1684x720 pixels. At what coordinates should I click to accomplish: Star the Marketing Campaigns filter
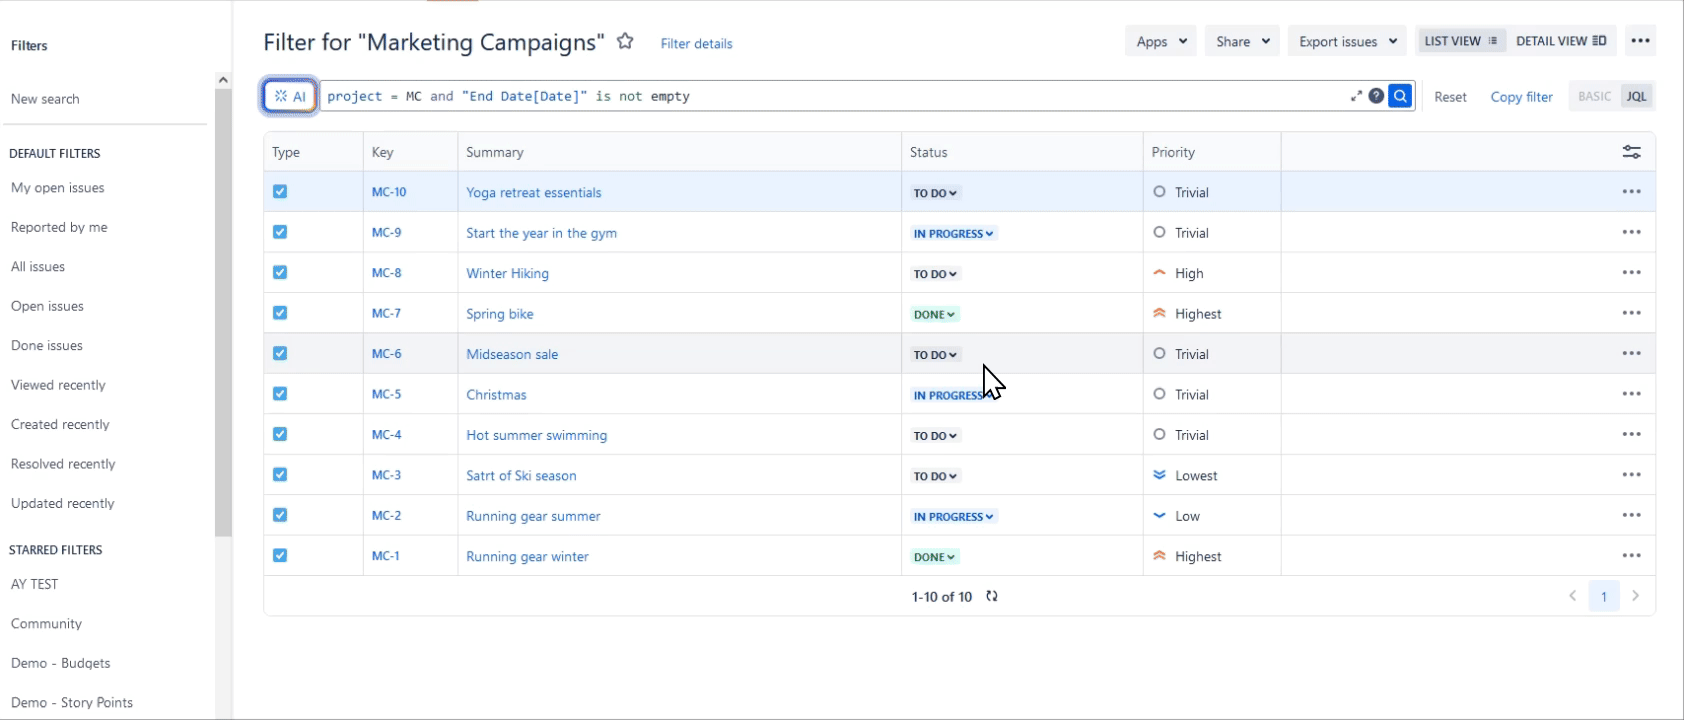tap(625, 42)
